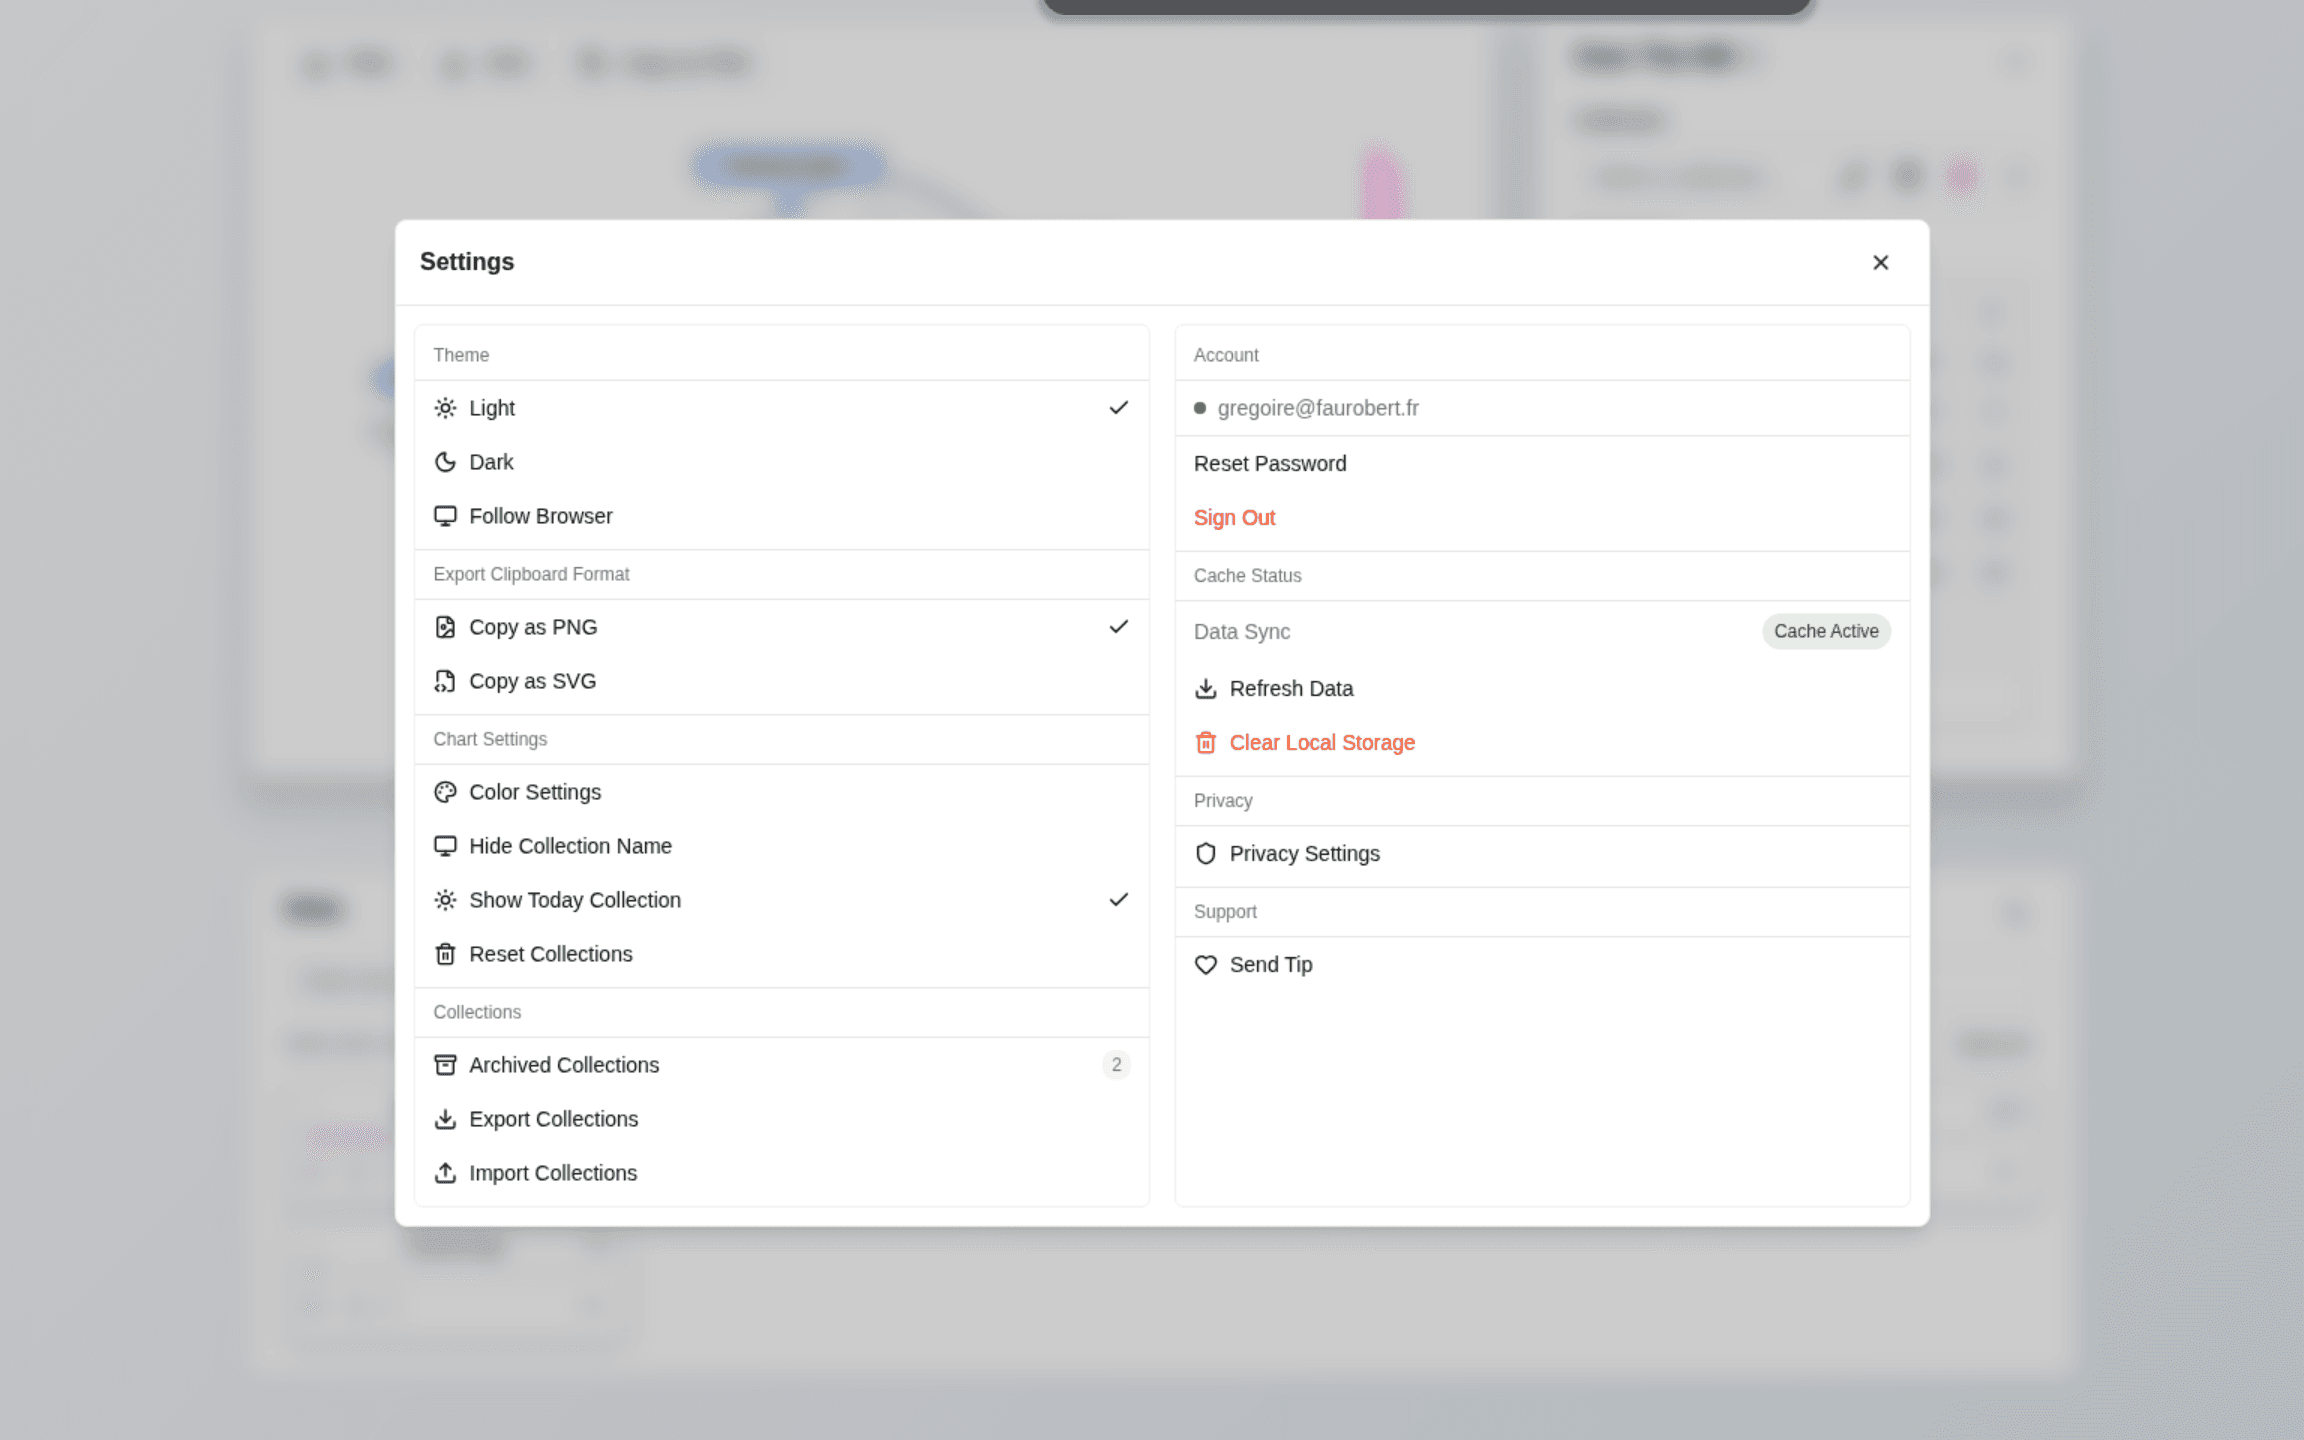Click the checkmark on the Light row
This screenshot has width=2304, height=1440.
point(1118,408)
